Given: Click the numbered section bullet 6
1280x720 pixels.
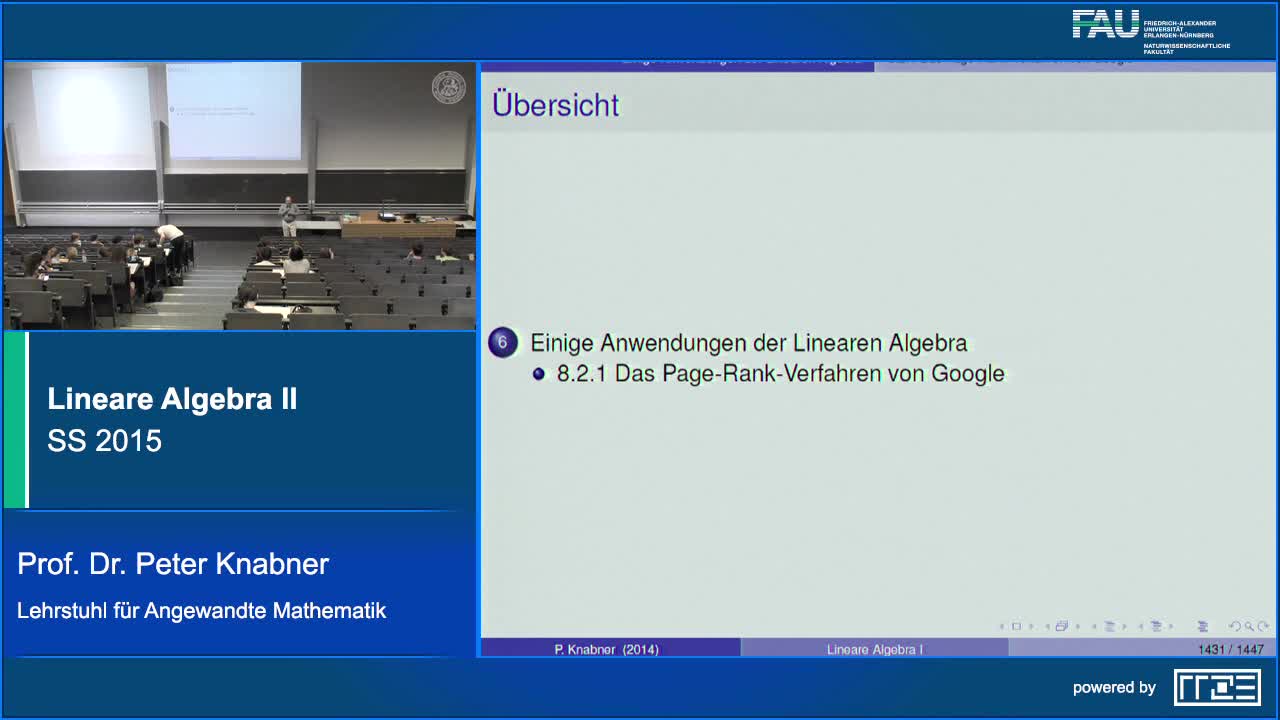Looking at the screenshot, I should (502, 343).
